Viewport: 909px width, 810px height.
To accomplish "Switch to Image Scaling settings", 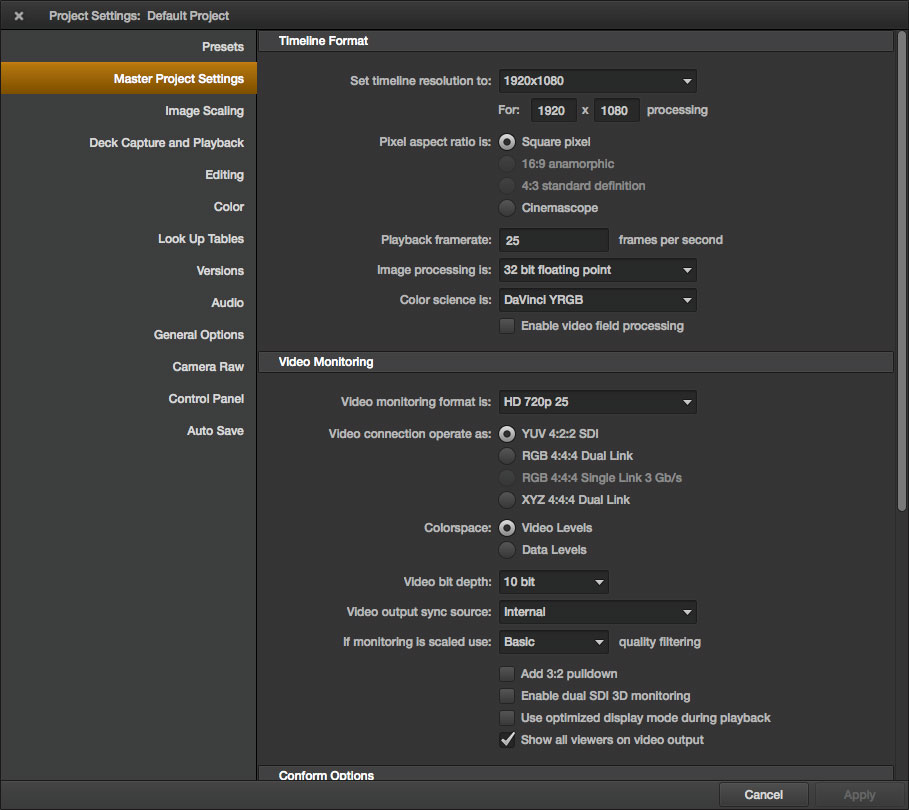I will 204,111.
